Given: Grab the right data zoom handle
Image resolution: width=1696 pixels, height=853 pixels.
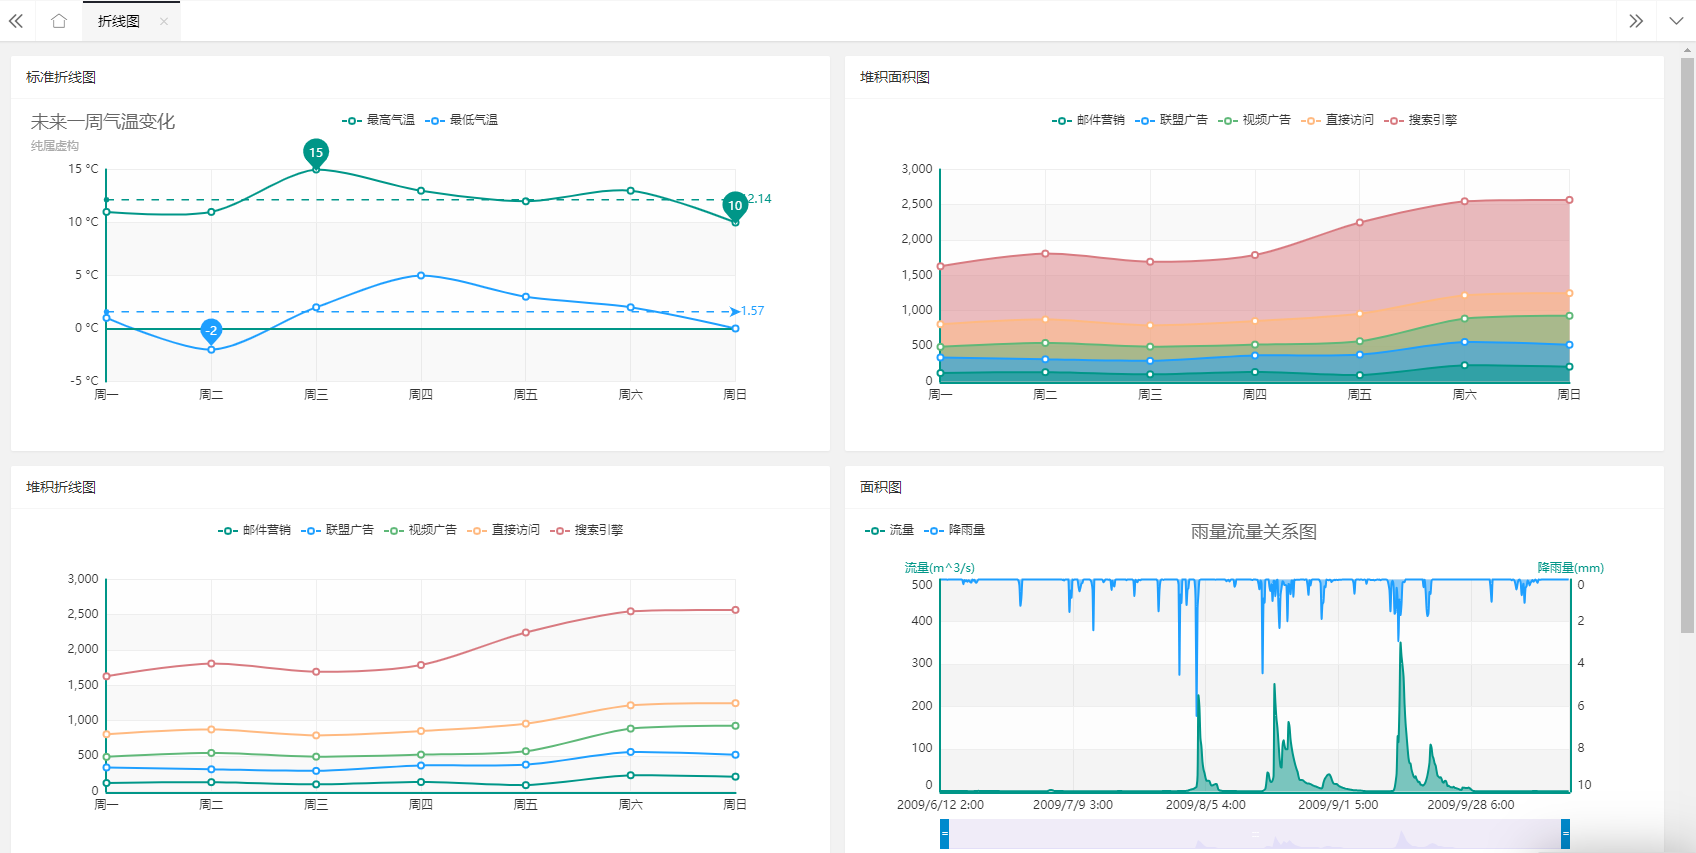Looking at the screenshot, I should 1565,834.
